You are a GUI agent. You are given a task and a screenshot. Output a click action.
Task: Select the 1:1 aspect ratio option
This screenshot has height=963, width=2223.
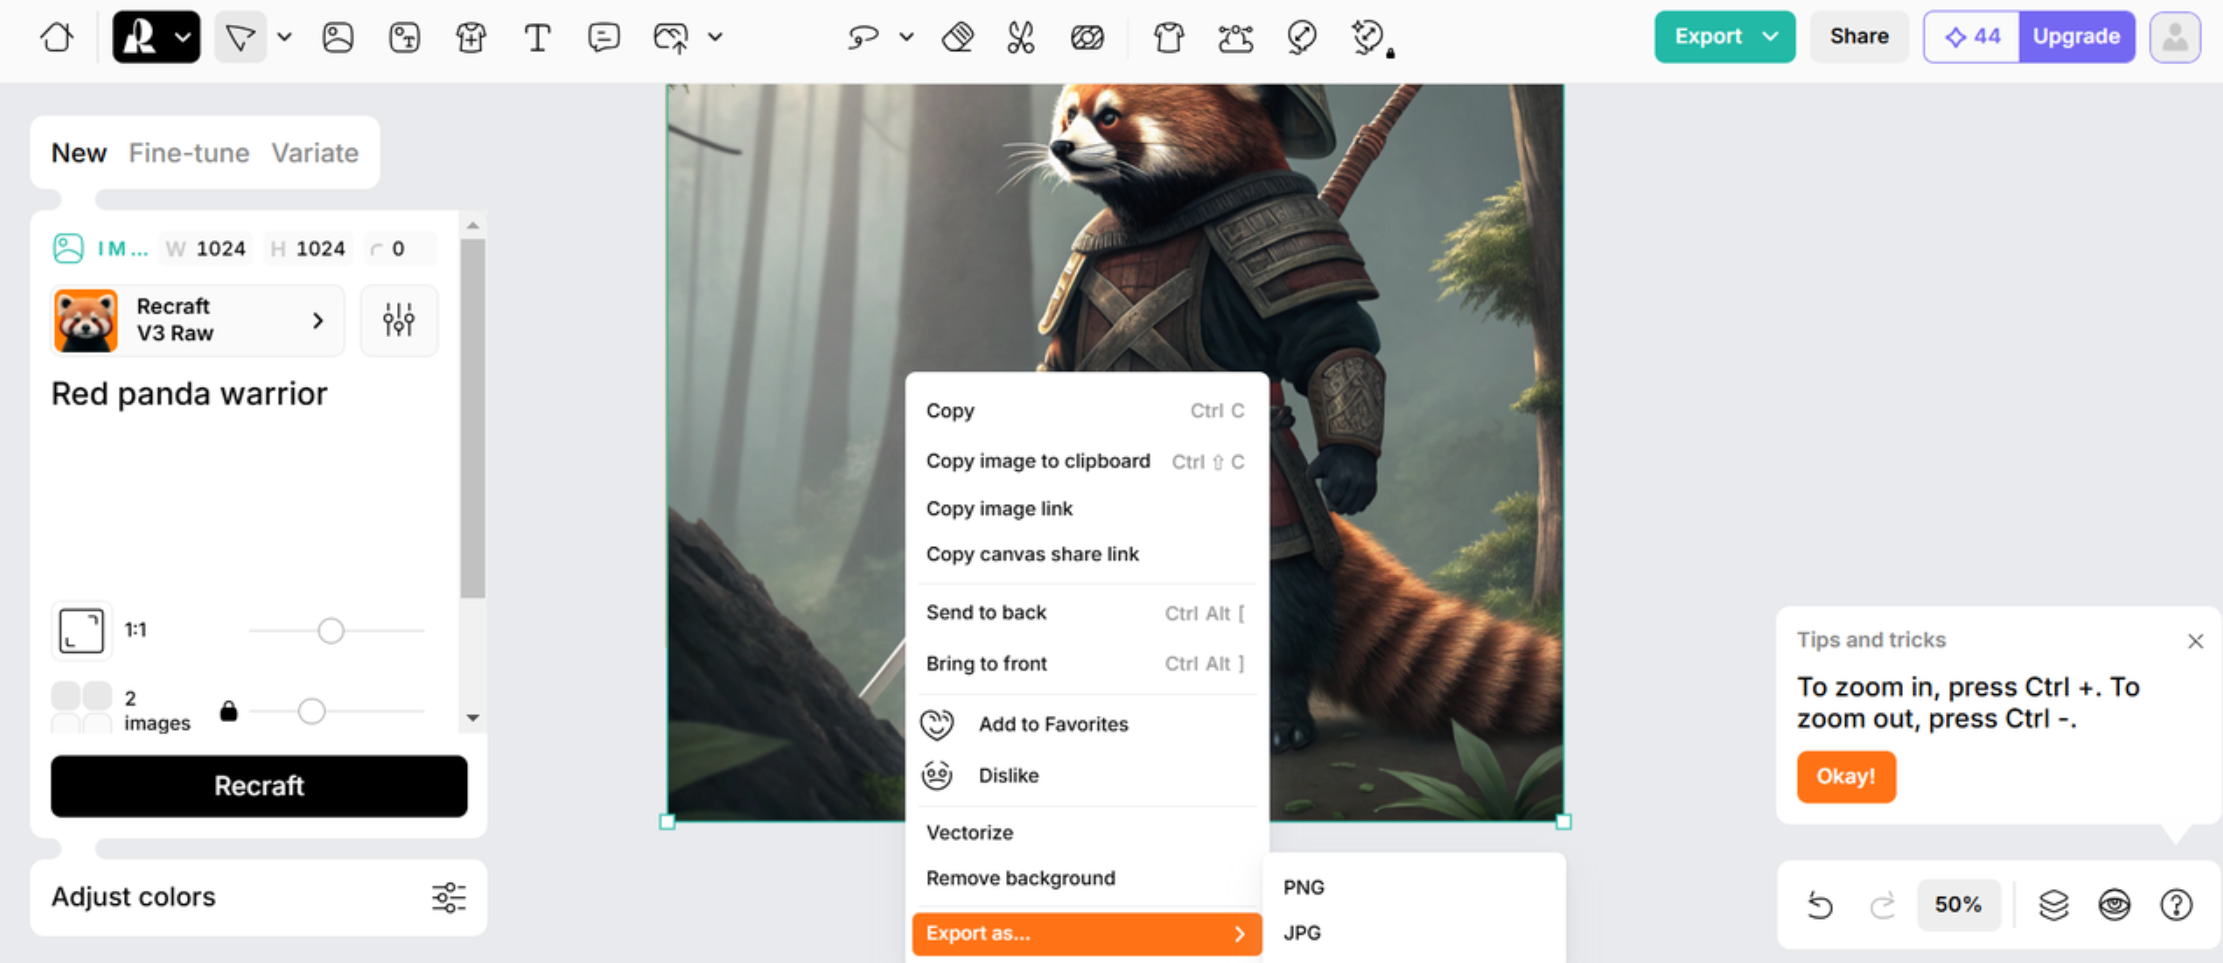pos(81,630)
